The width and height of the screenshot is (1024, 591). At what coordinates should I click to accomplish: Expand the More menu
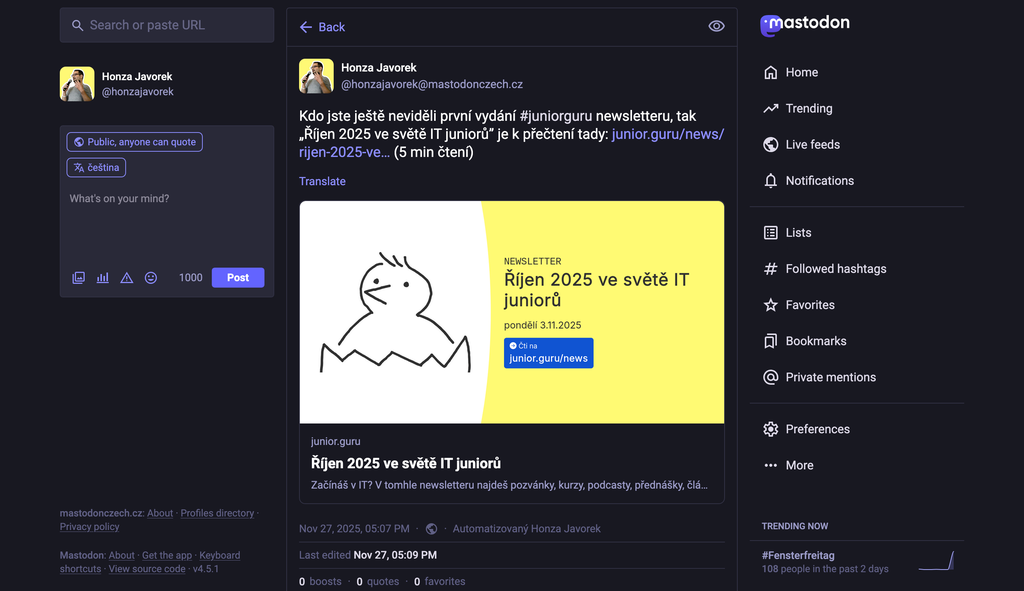pyautogui.click(x=799, y=465)
